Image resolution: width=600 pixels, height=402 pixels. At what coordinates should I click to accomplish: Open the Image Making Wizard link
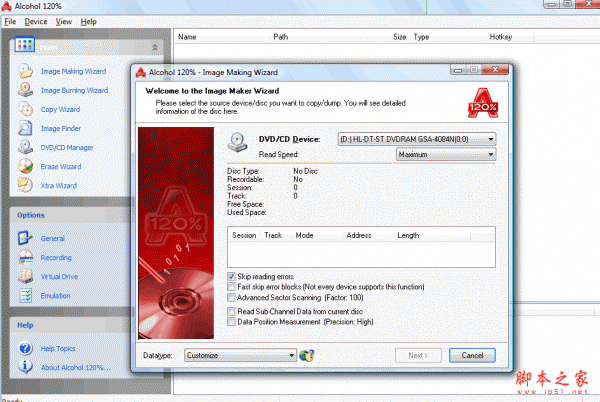click(x=73, y=71)
